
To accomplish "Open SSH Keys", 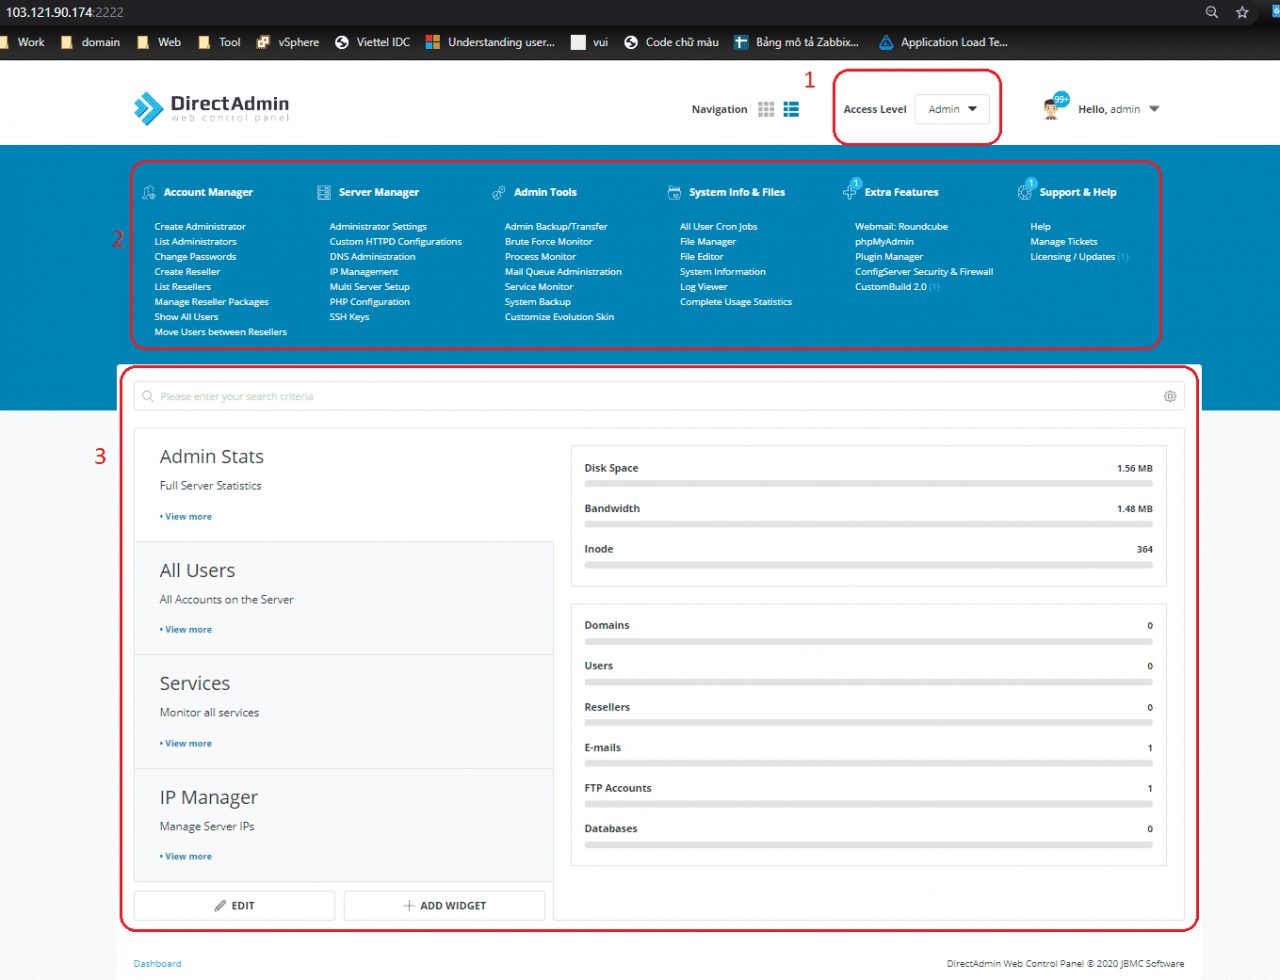I will pyautogui.click(x=349, y=317).
